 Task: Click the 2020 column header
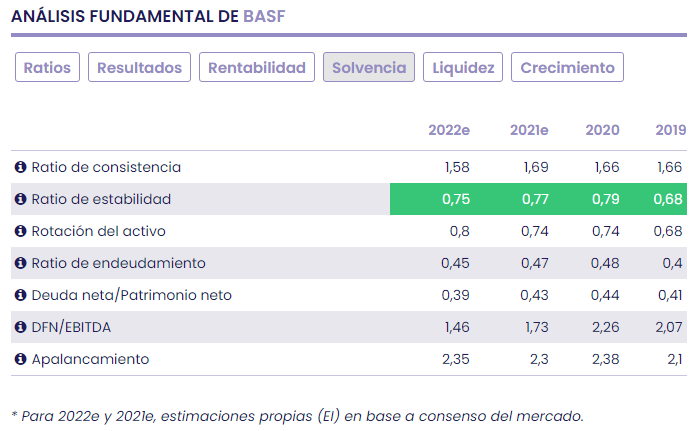(x=602, y=130)
